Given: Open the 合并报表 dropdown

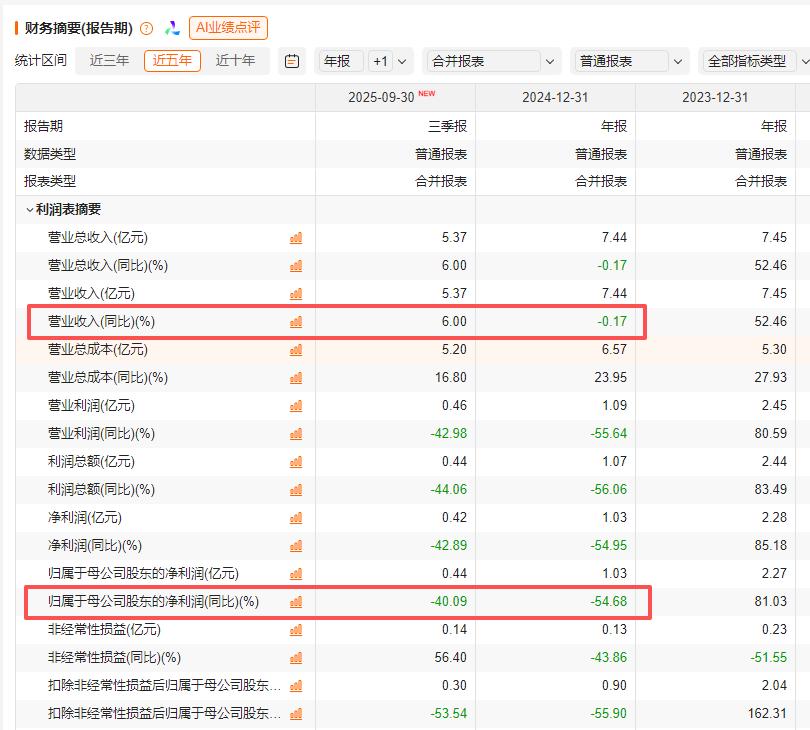Looking at the screenshot, I should pyautogui.click(x=492, y=61).
